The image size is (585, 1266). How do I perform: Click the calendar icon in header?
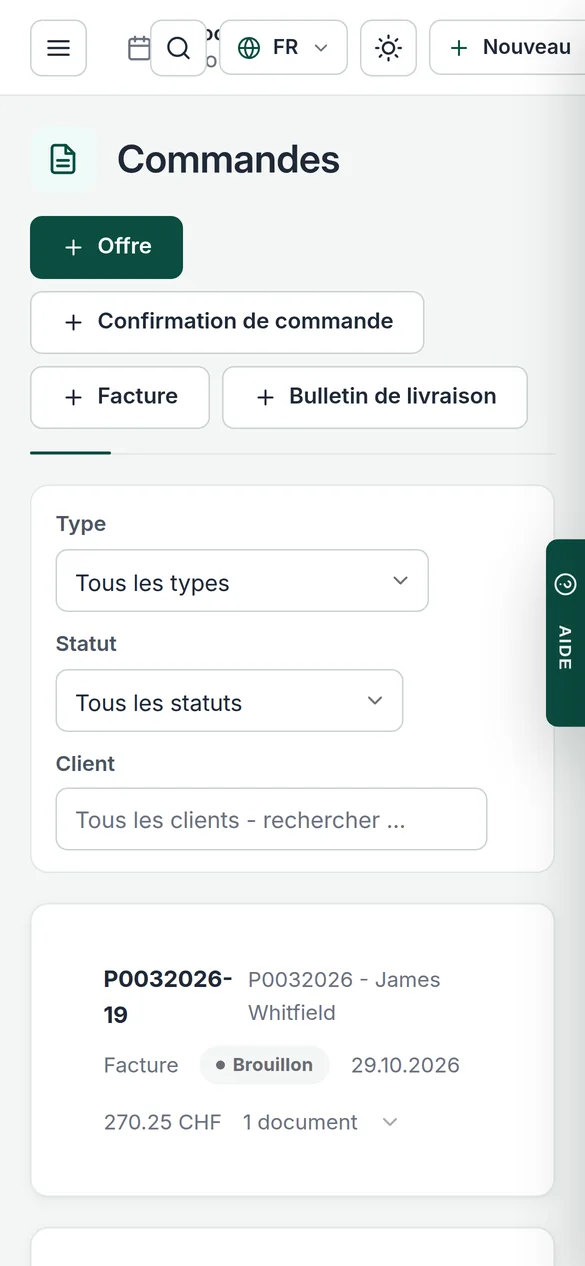coord(139,48)
